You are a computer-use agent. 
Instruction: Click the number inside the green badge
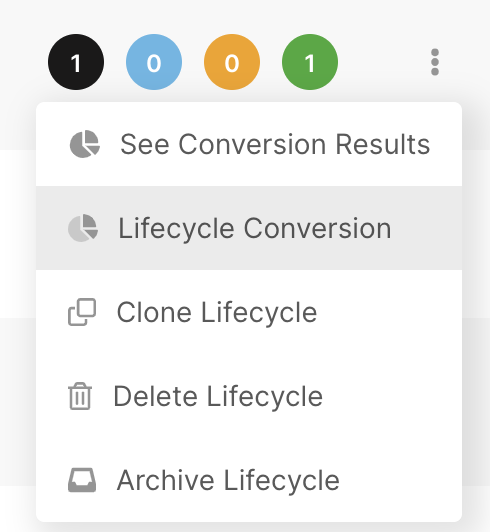[x=310, y=63]
